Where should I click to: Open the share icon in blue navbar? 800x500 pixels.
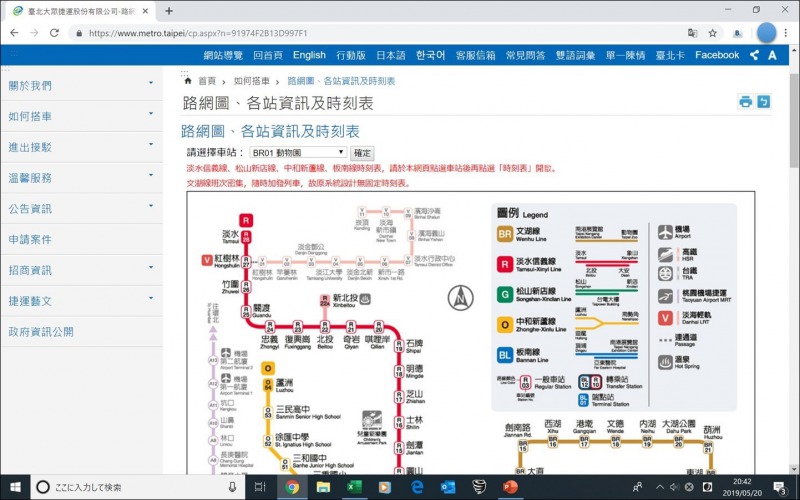click(x=754, y=55)
